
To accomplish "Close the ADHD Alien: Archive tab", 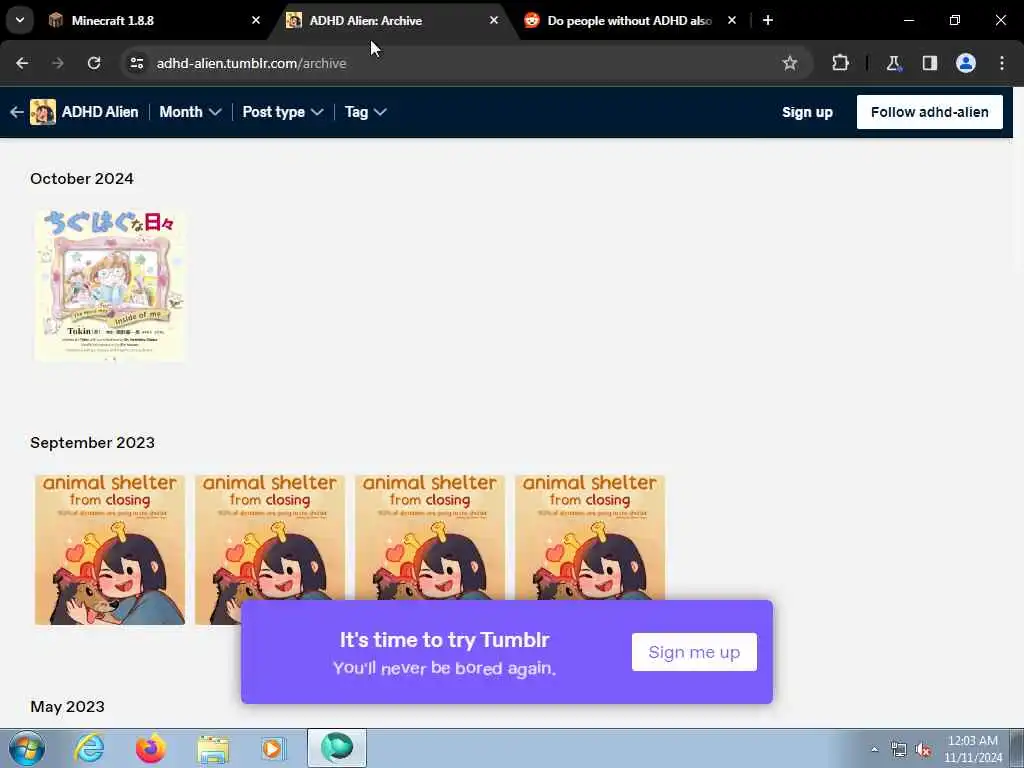I will [x=494, y=20].
